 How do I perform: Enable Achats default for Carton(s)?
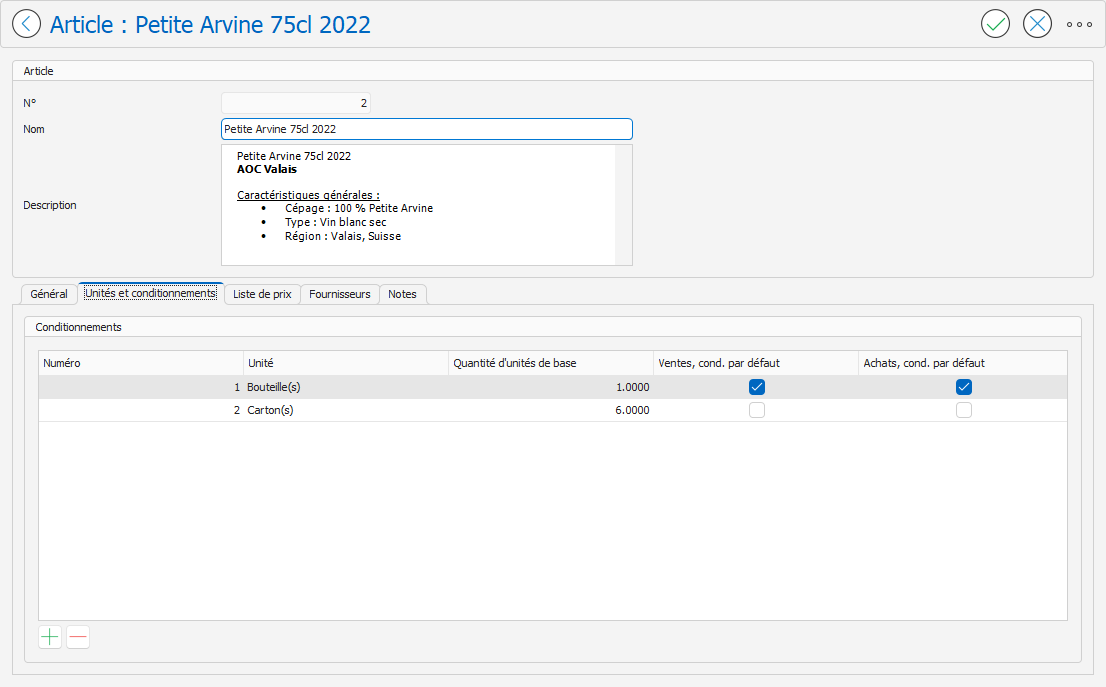click(963, 410)
